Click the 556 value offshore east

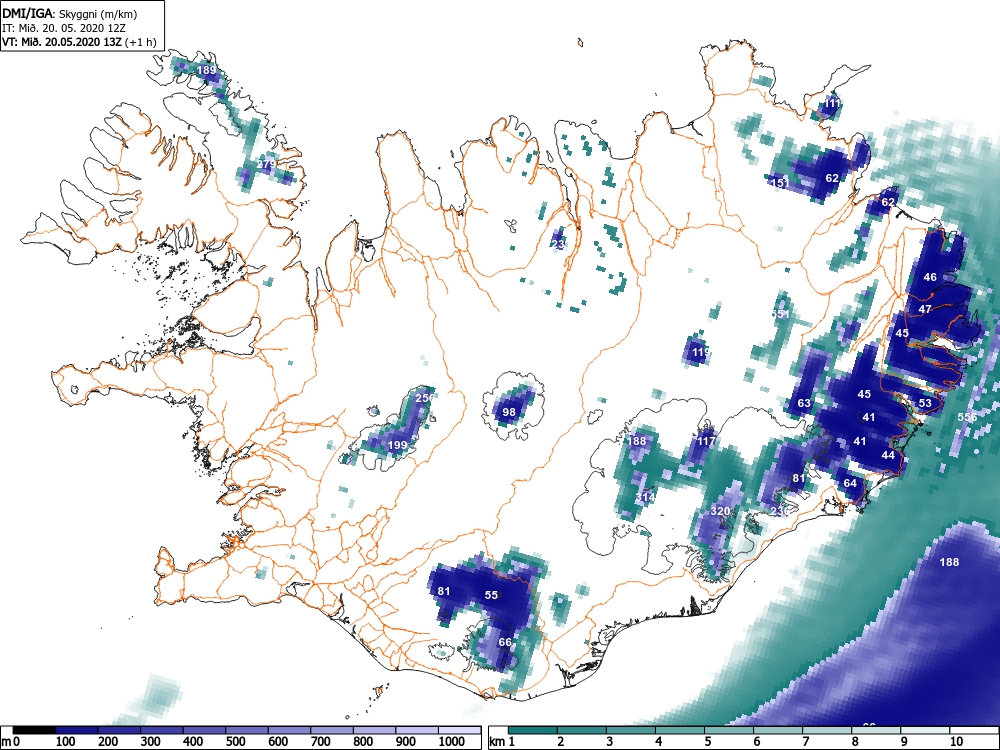[967, 417]
